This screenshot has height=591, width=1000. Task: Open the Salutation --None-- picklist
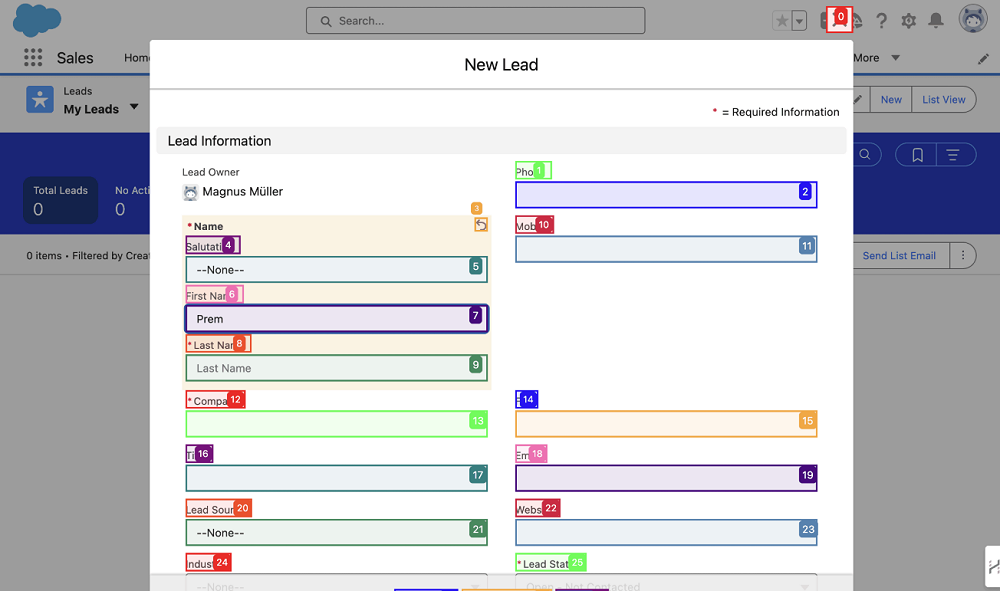point(337,269)
